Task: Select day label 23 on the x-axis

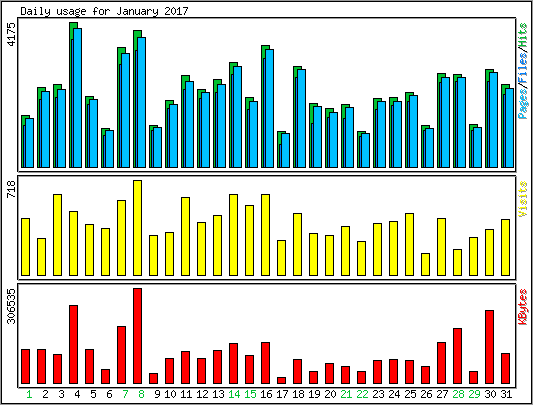Action: click(378, 394)
